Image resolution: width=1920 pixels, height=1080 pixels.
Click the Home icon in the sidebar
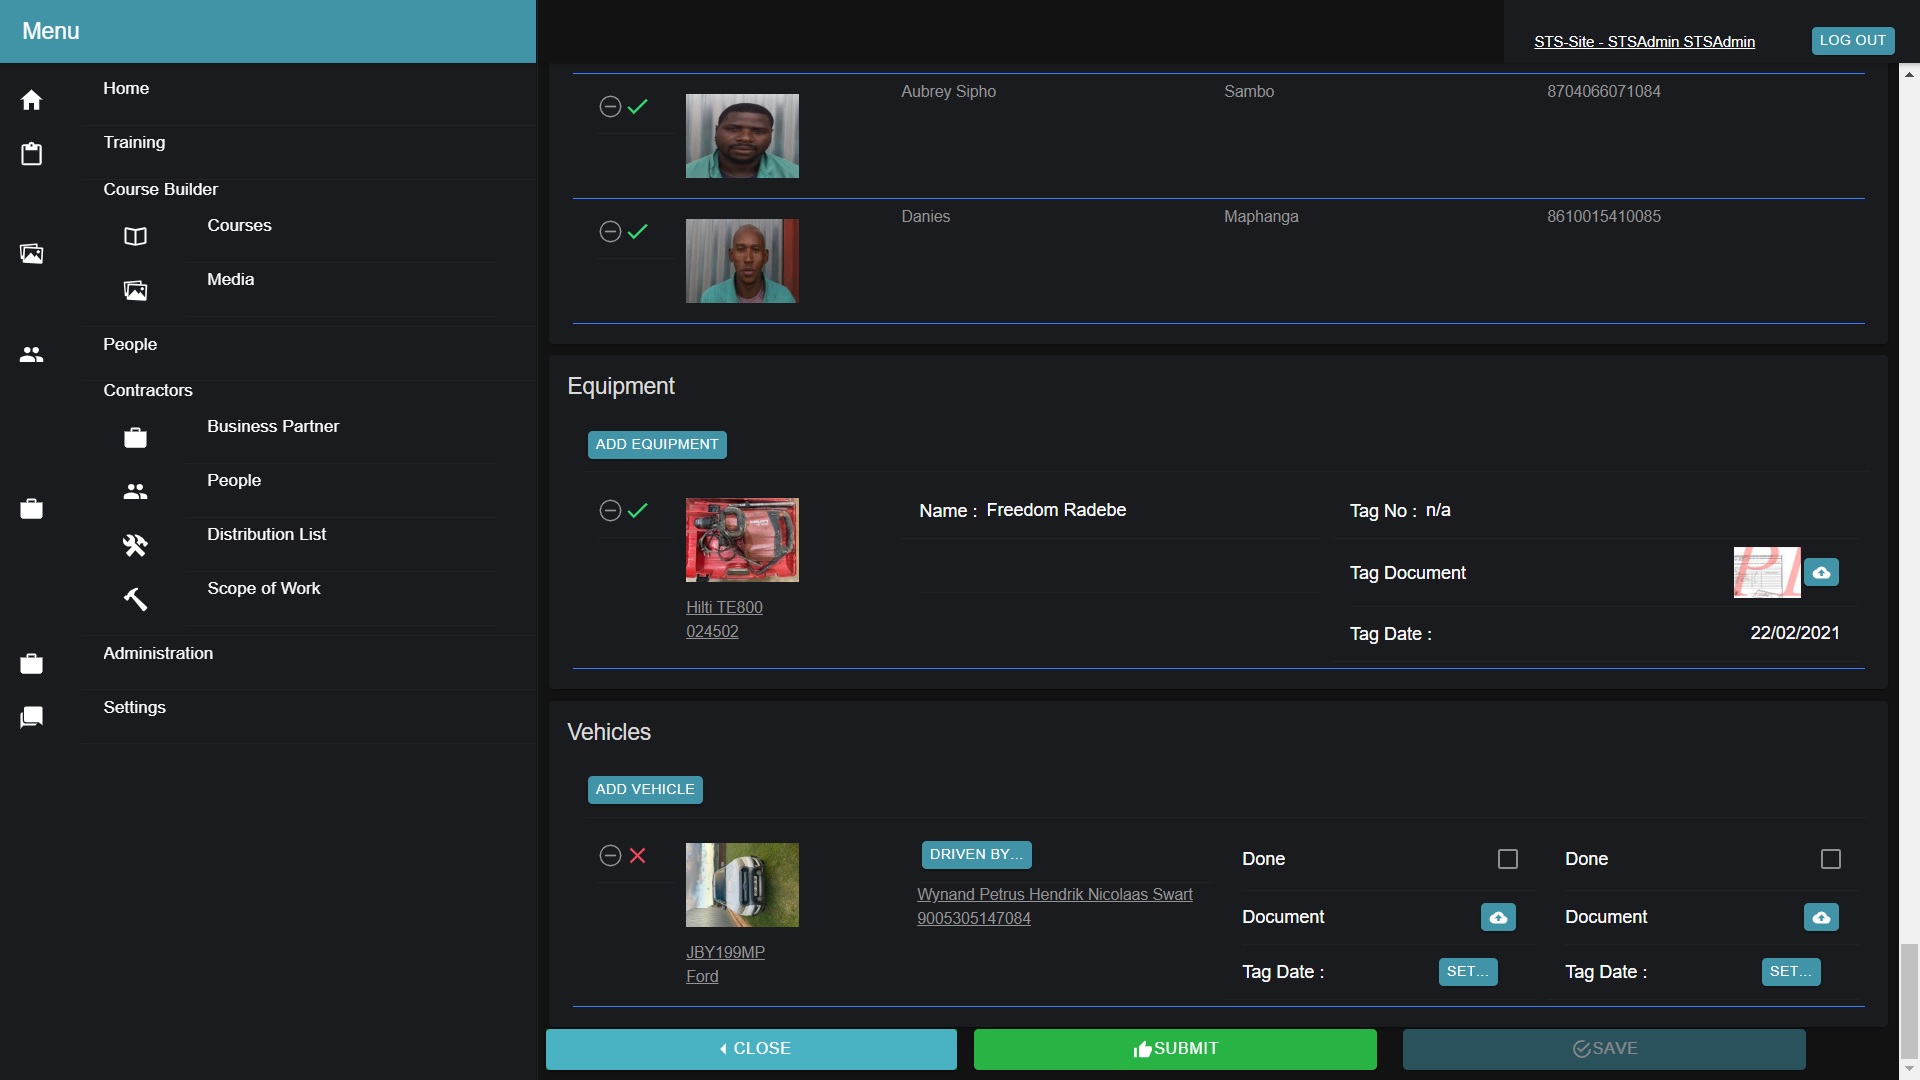[x=31, y=100]
